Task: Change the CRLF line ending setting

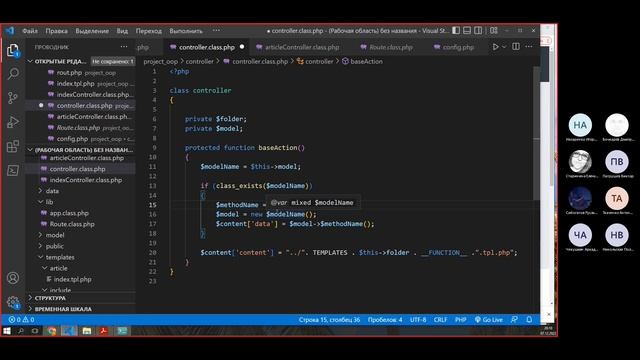Action: point(440,320)
